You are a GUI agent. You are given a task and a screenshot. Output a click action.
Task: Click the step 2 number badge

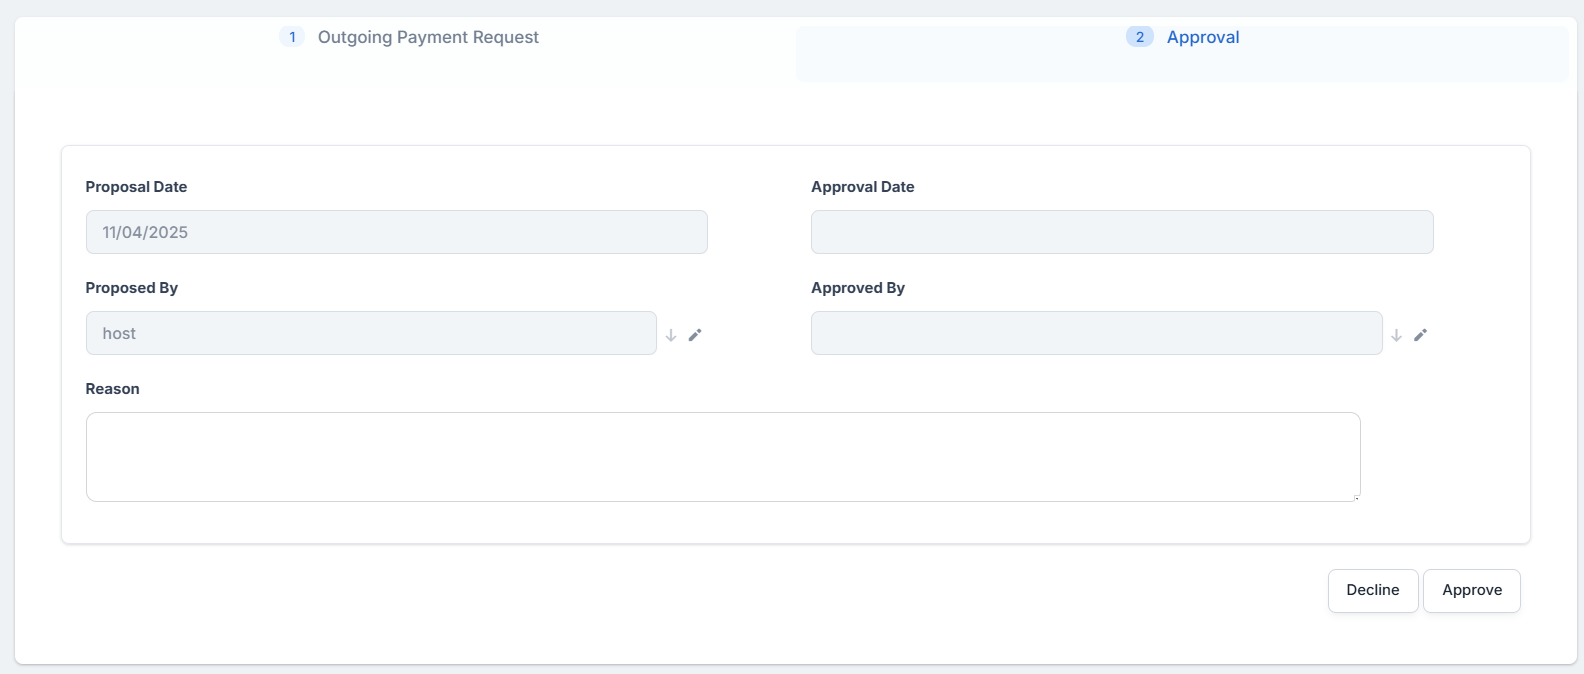pos(1139,37)
